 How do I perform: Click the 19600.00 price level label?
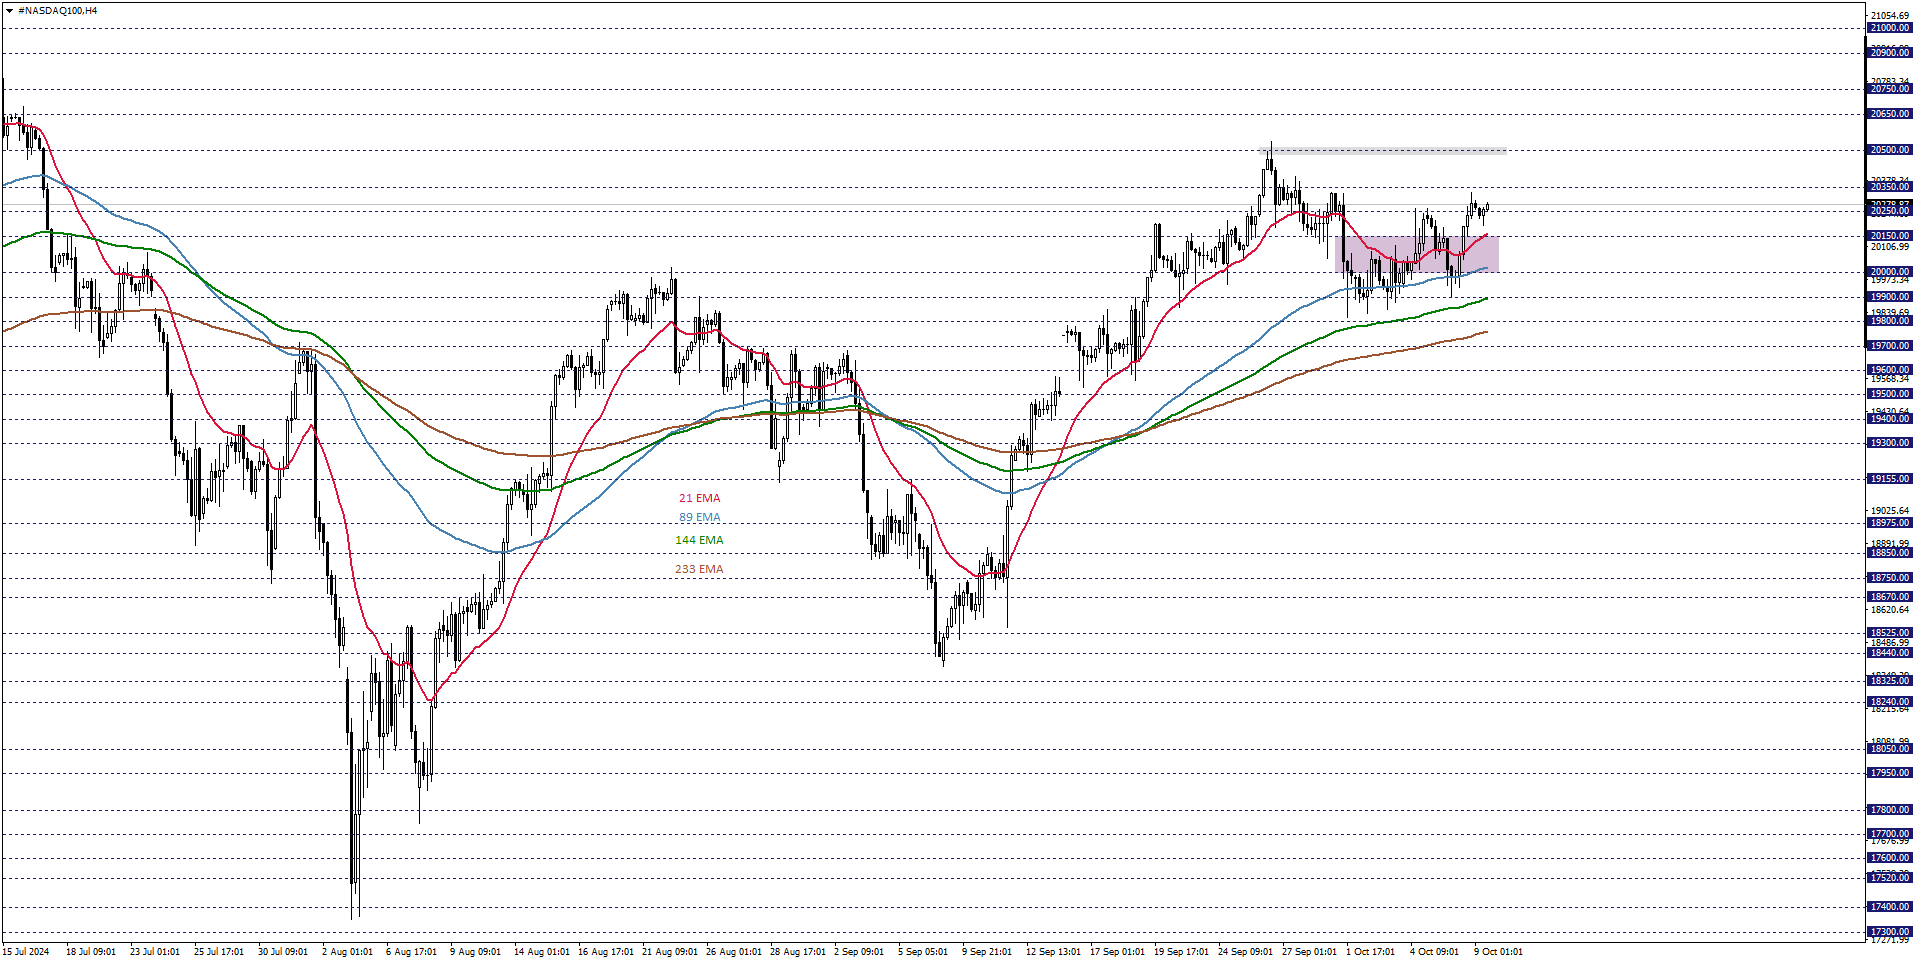[x=1890, y=370]
